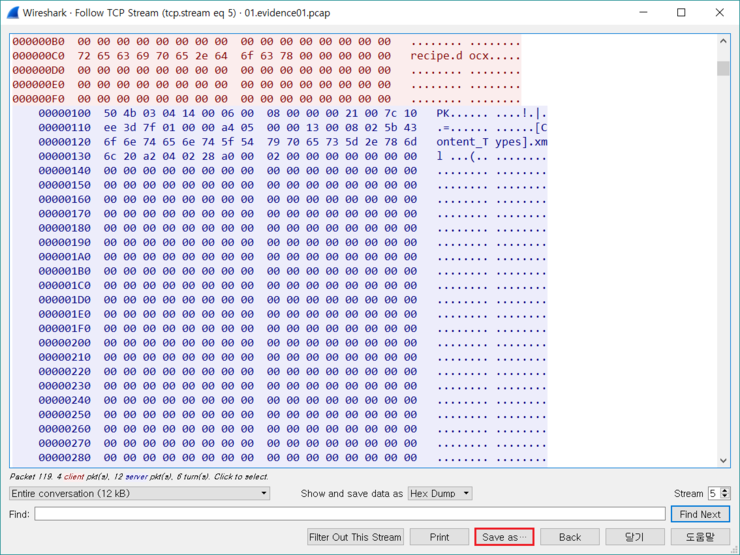Select the hex row at offset 00000150

[293, 185]
